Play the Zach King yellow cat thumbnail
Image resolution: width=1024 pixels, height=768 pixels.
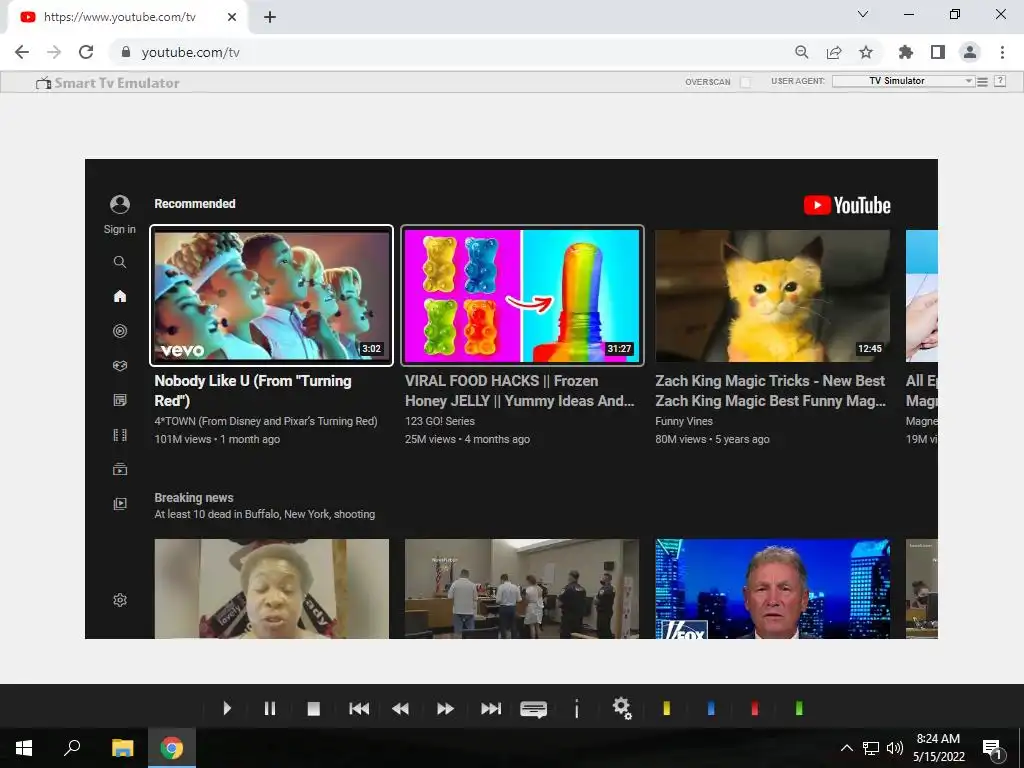[x=773, y=296]
